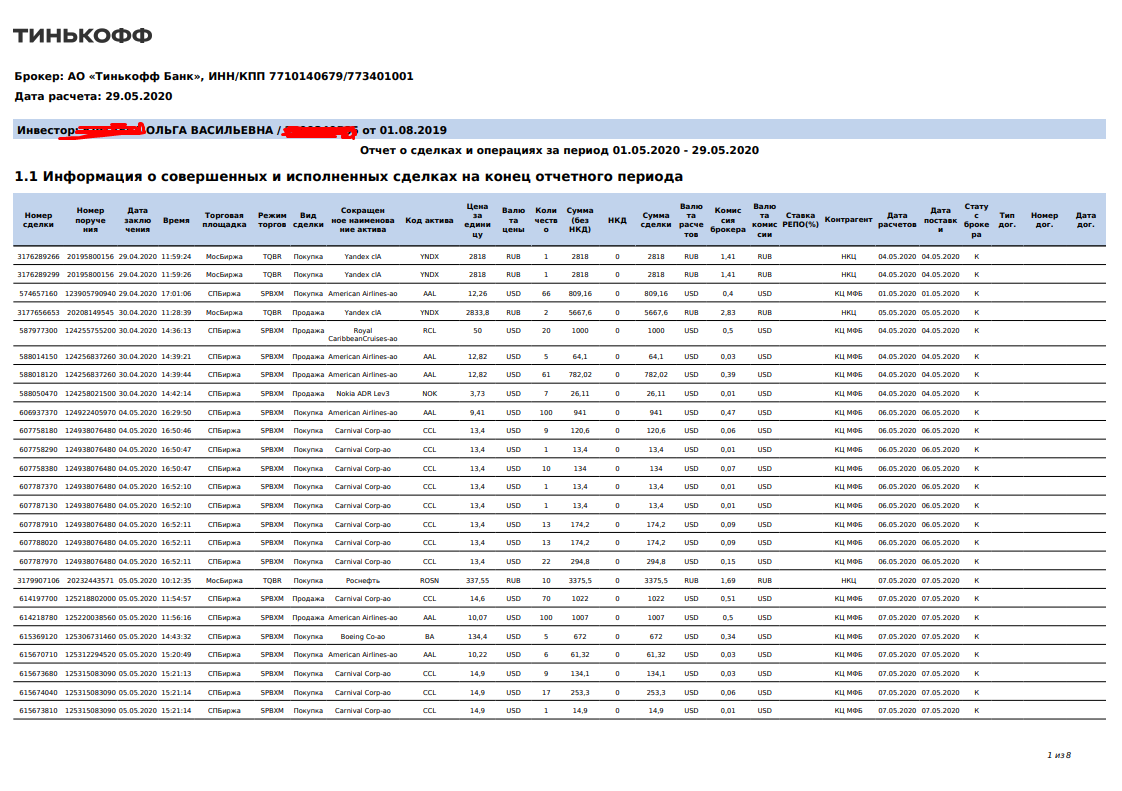Click the unit price 12,26

477,293
